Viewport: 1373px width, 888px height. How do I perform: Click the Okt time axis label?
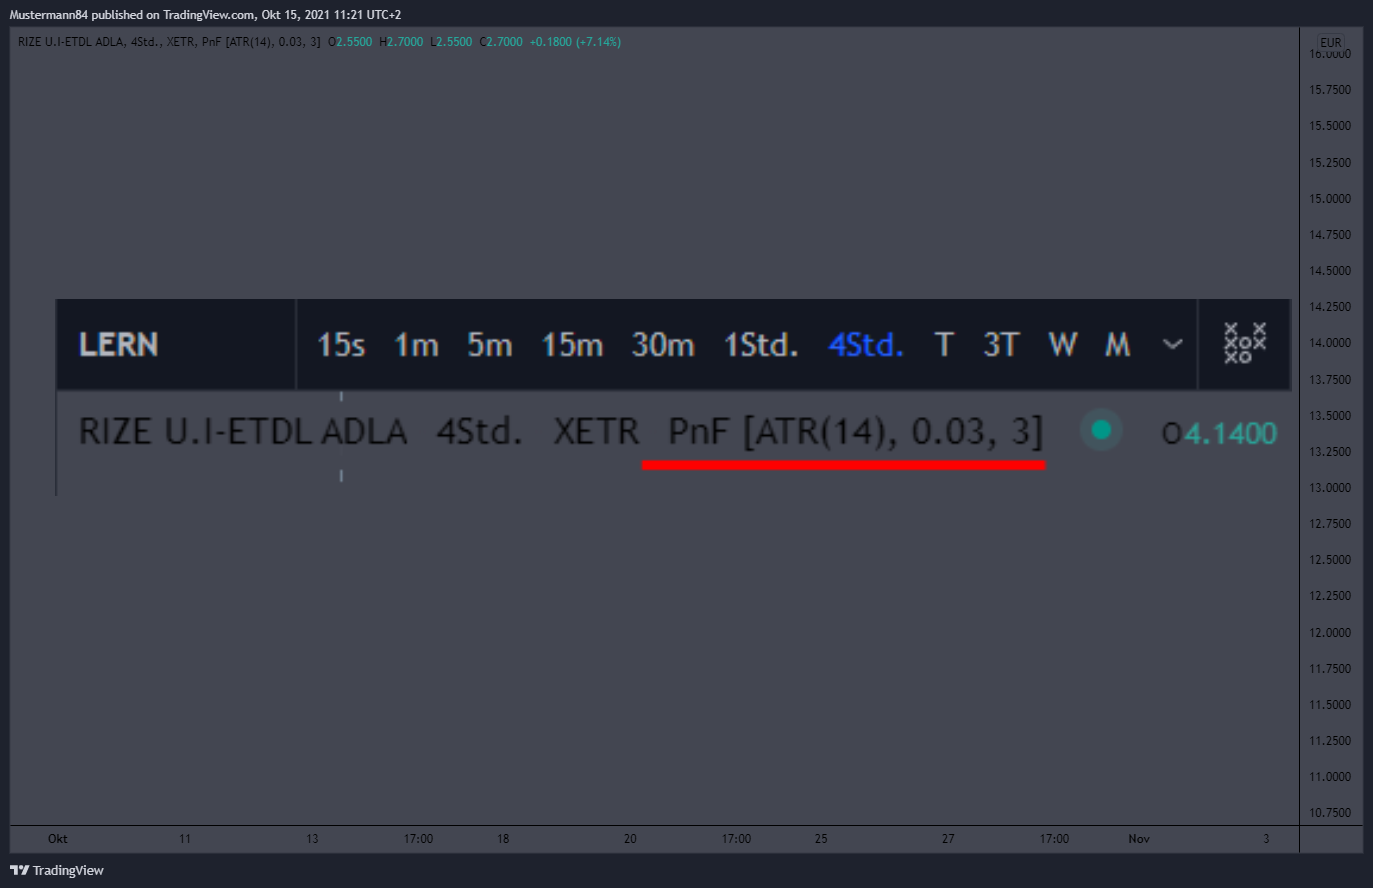58,839
